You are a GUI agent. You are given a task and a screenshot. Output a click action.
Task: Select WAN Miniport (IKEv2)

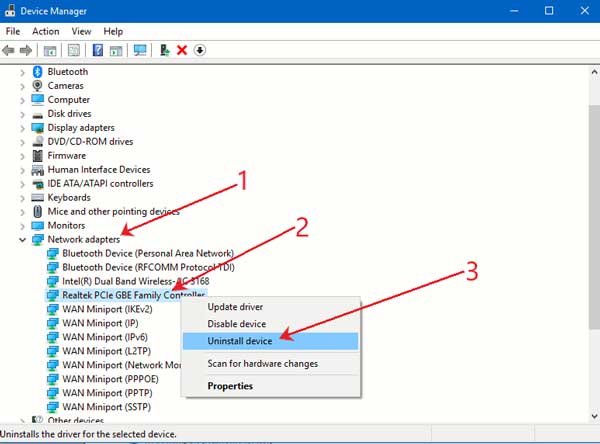(107, 309)
